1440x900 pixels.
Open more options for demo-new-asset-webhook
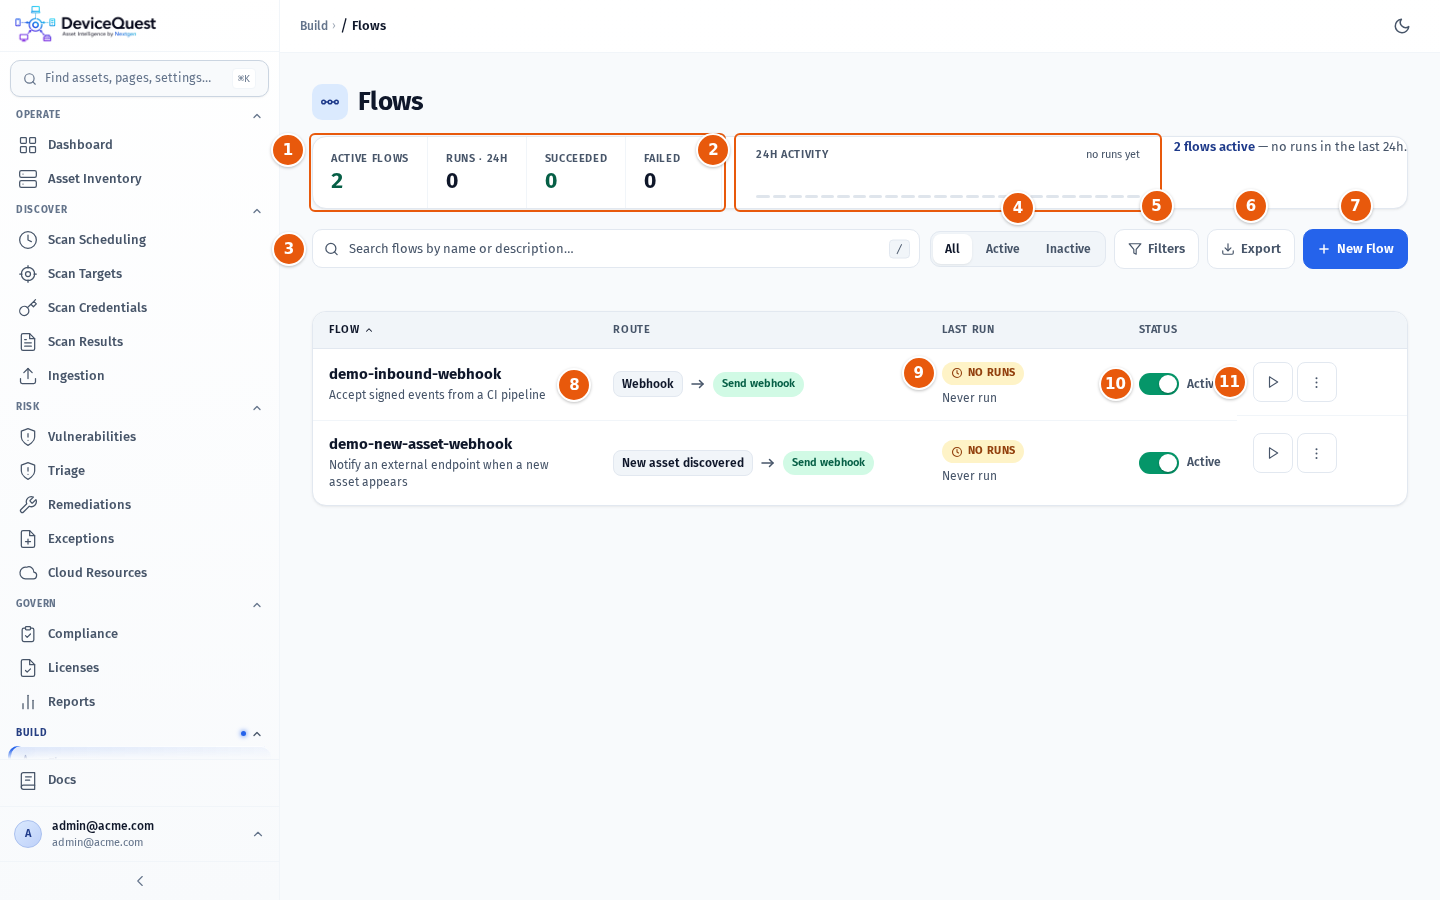pos(1317,453)
